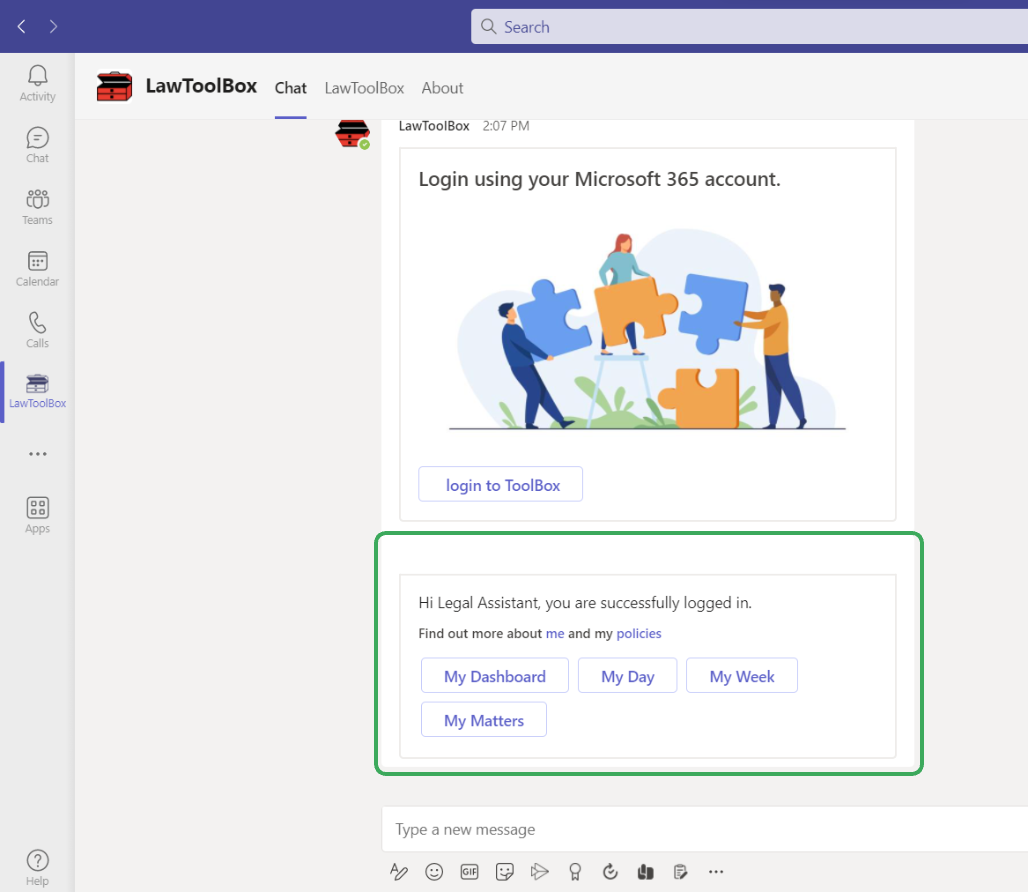Open the Calendar app
This screenshot has height=892, width=1028.
[x=37, y=268]
